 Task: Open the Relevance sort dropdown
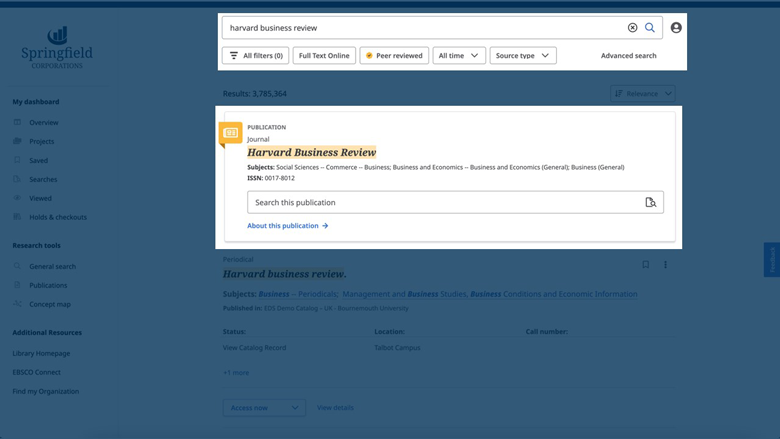tap(642, 93)
